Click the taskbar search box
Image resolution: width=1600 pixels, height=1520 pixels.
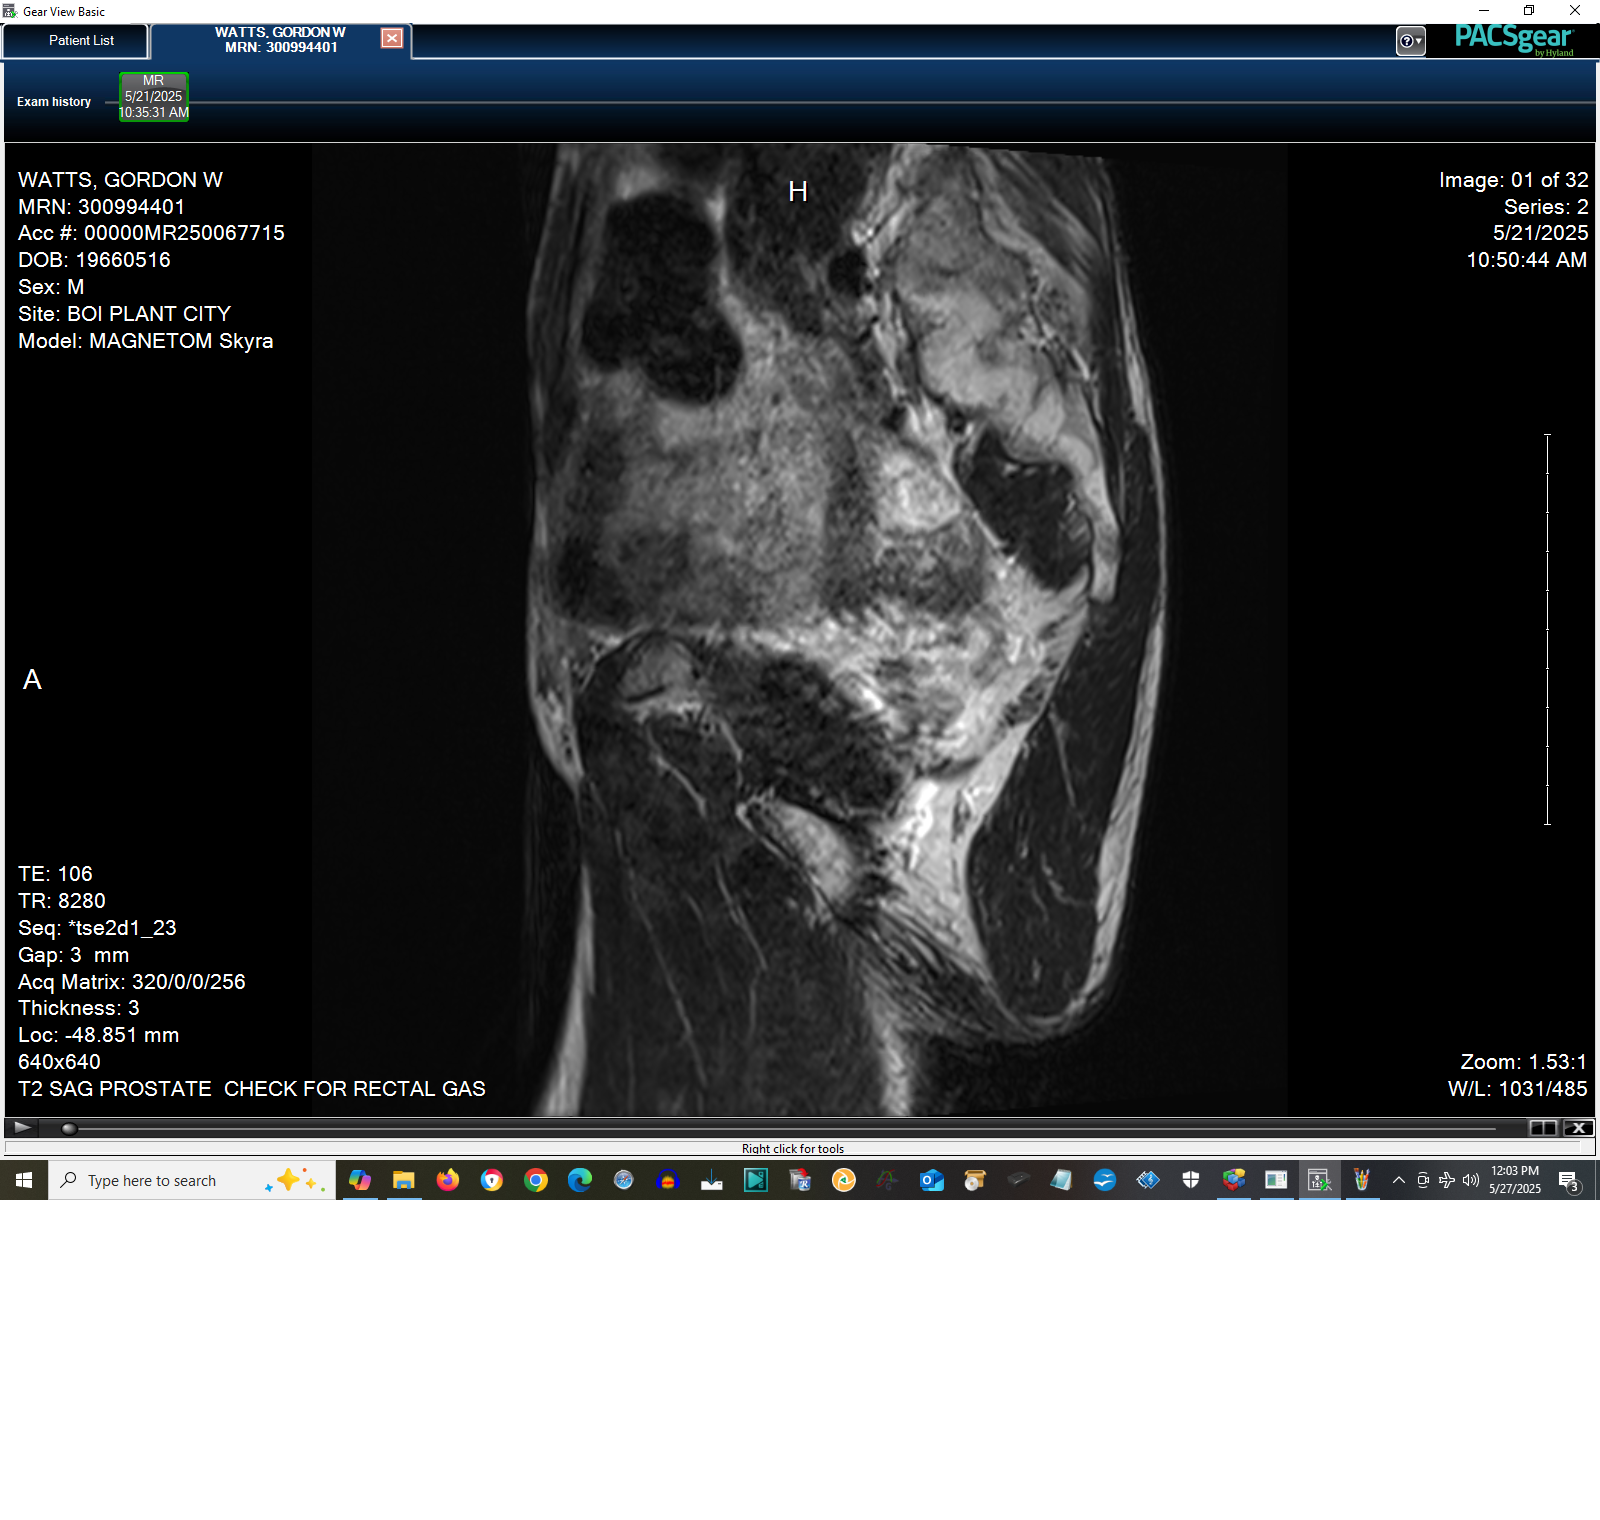pyautogui.click(x=192, y=1180)
